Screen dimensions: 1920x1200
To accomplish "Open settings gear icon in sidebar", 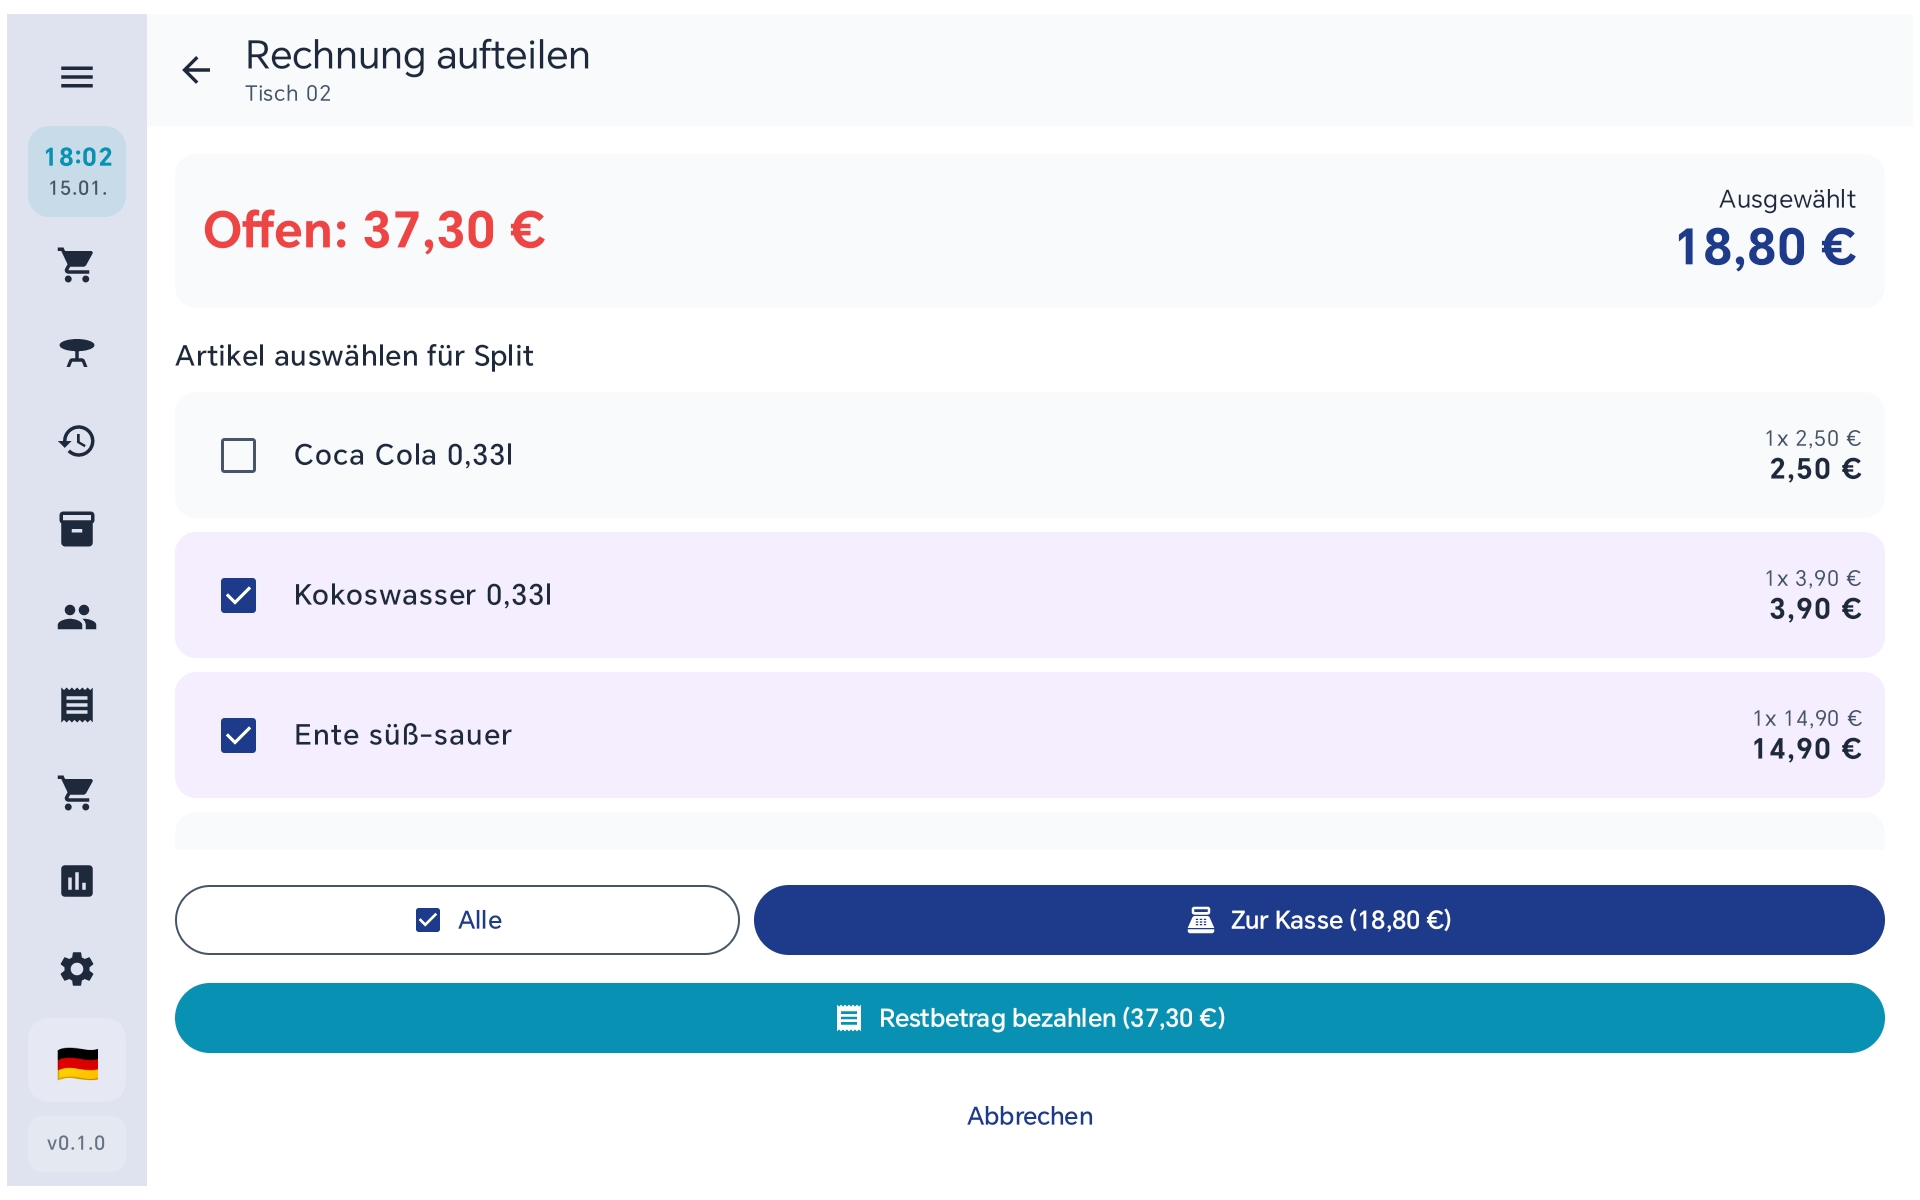I will tap(77, 969).
